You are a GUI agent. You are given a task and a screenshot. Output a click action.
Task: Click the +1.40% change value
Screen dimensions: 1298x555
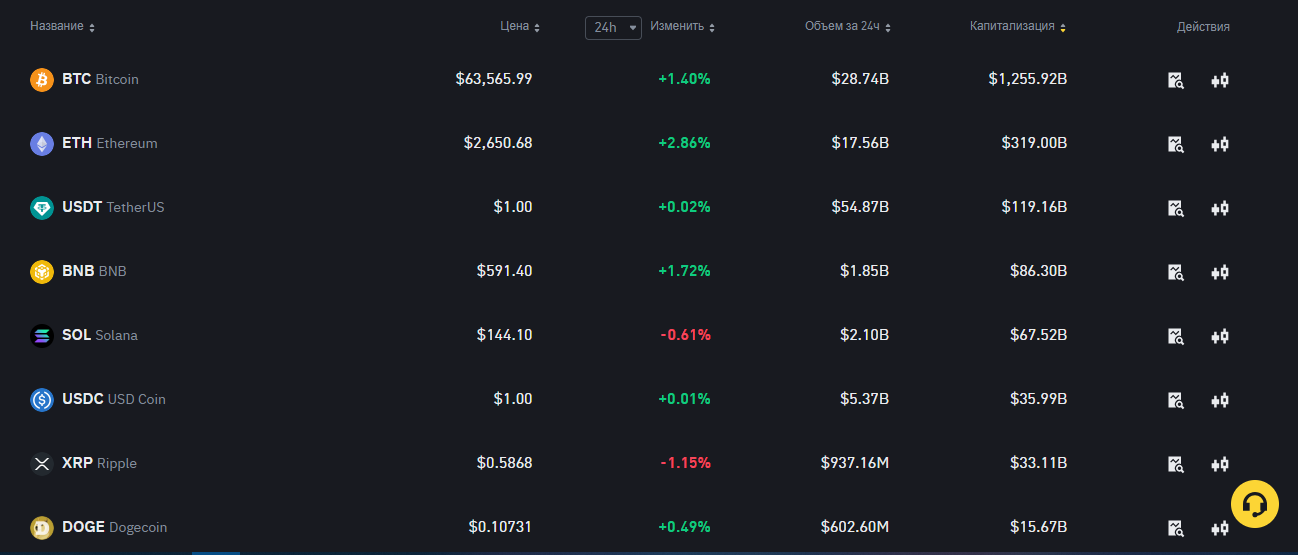tap(684, 79)
